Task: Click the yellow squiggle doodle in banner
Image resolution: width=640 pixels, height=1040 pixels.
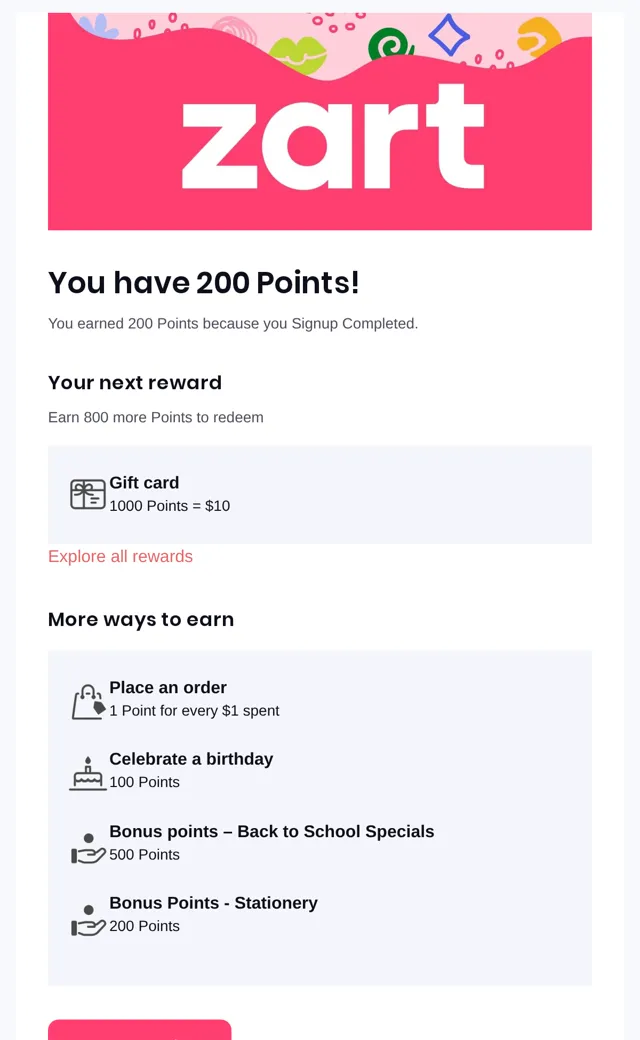Action: (539, 37)
